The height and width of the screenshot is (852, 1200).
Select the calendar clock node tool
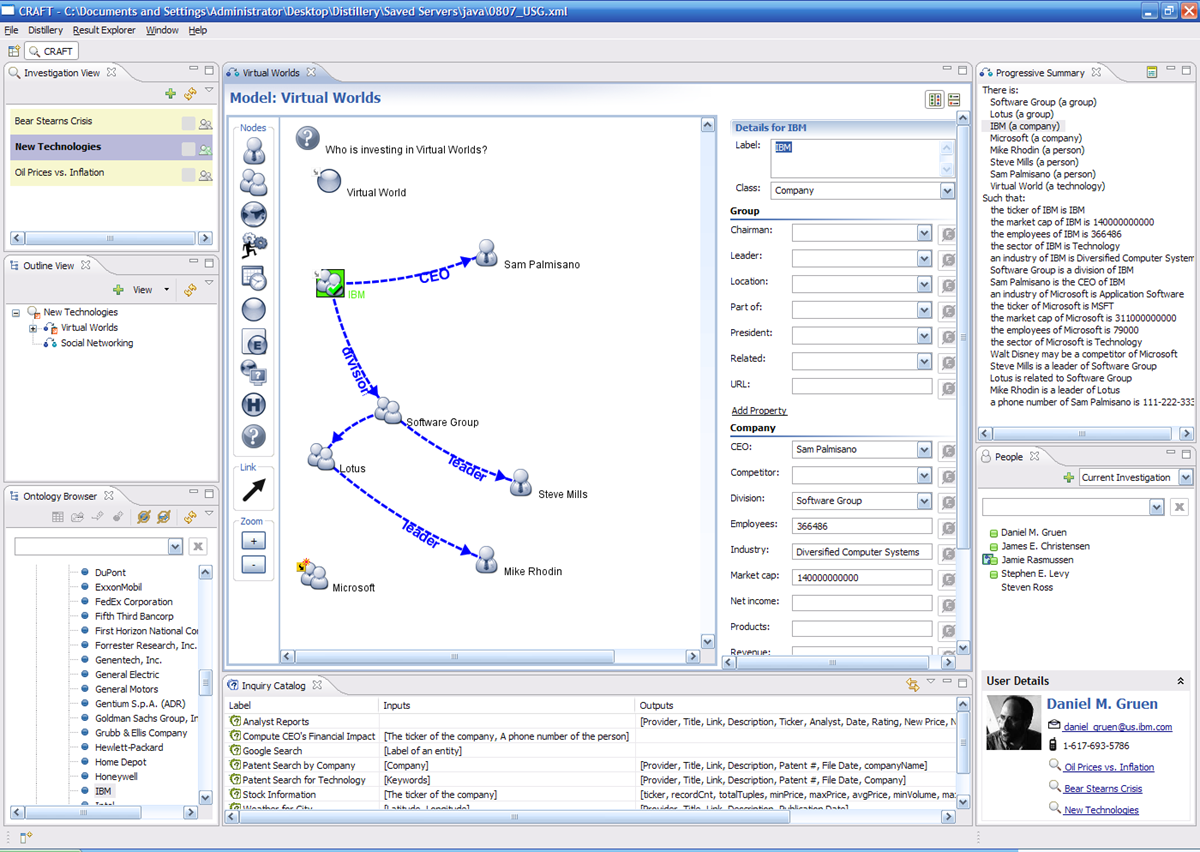click(x=254, y=277)
